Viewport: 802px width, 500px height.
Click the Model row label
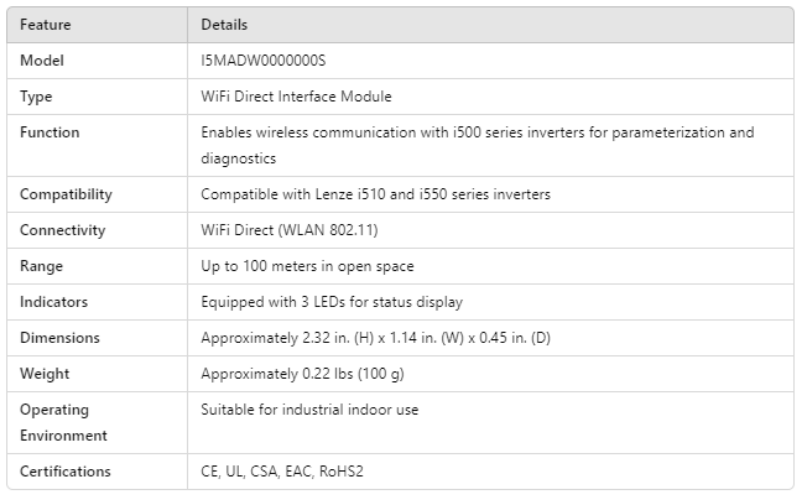[42, 60]
